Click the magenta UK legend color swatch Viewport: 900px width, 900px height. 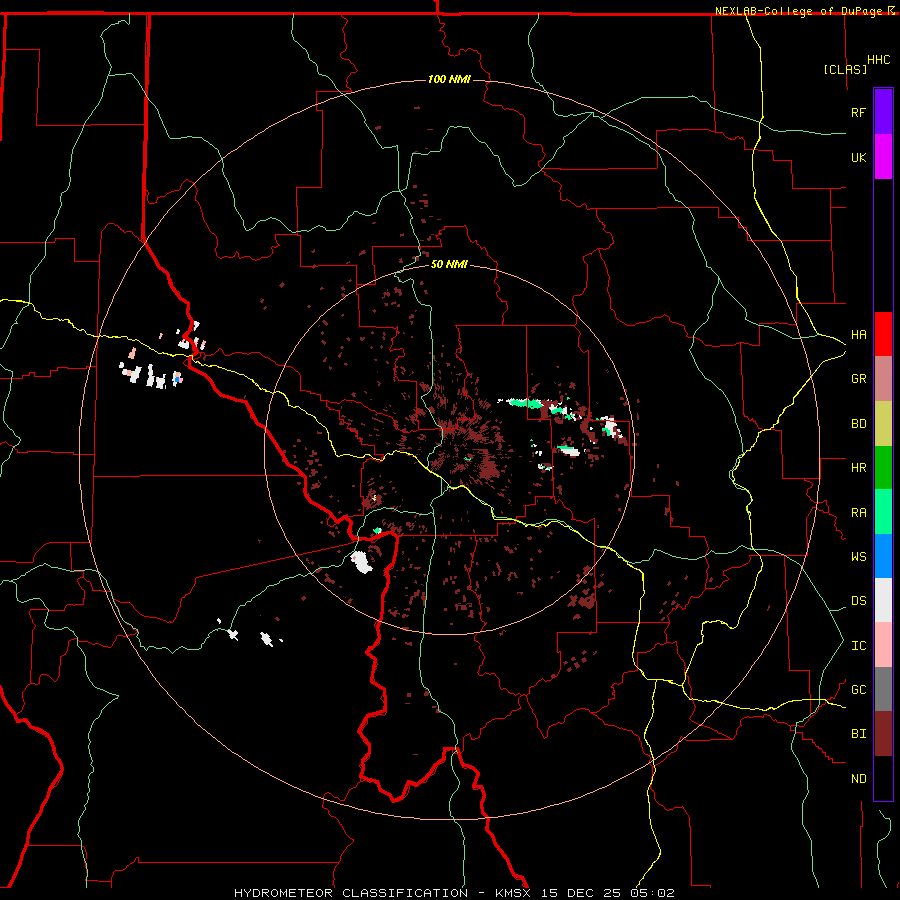[883, 157]
